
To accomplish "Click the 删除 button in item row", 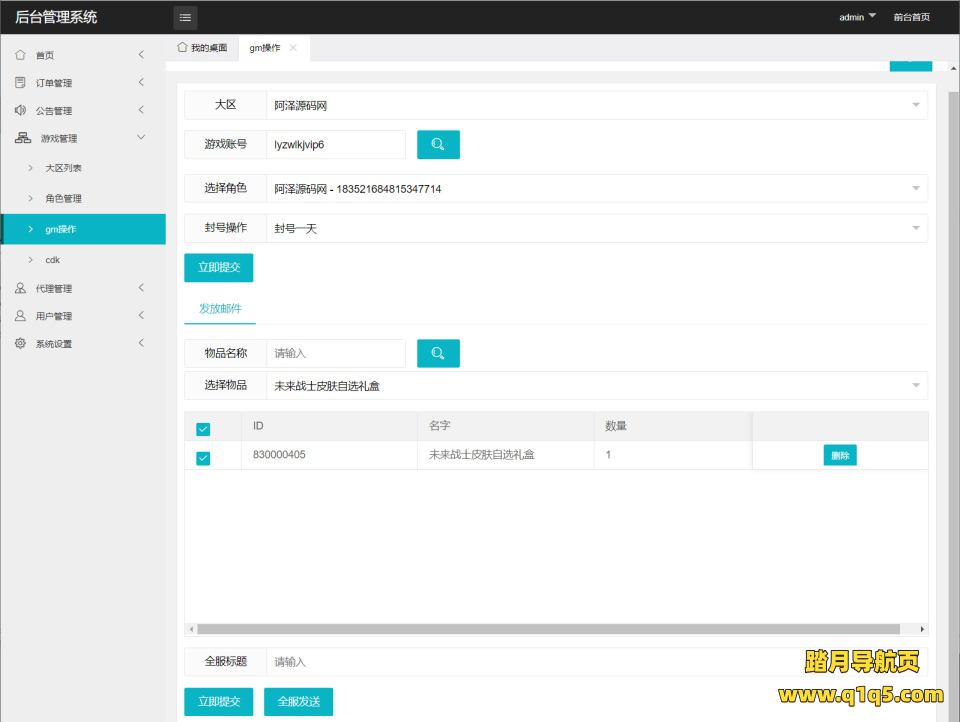I will (x=840, y=455).
